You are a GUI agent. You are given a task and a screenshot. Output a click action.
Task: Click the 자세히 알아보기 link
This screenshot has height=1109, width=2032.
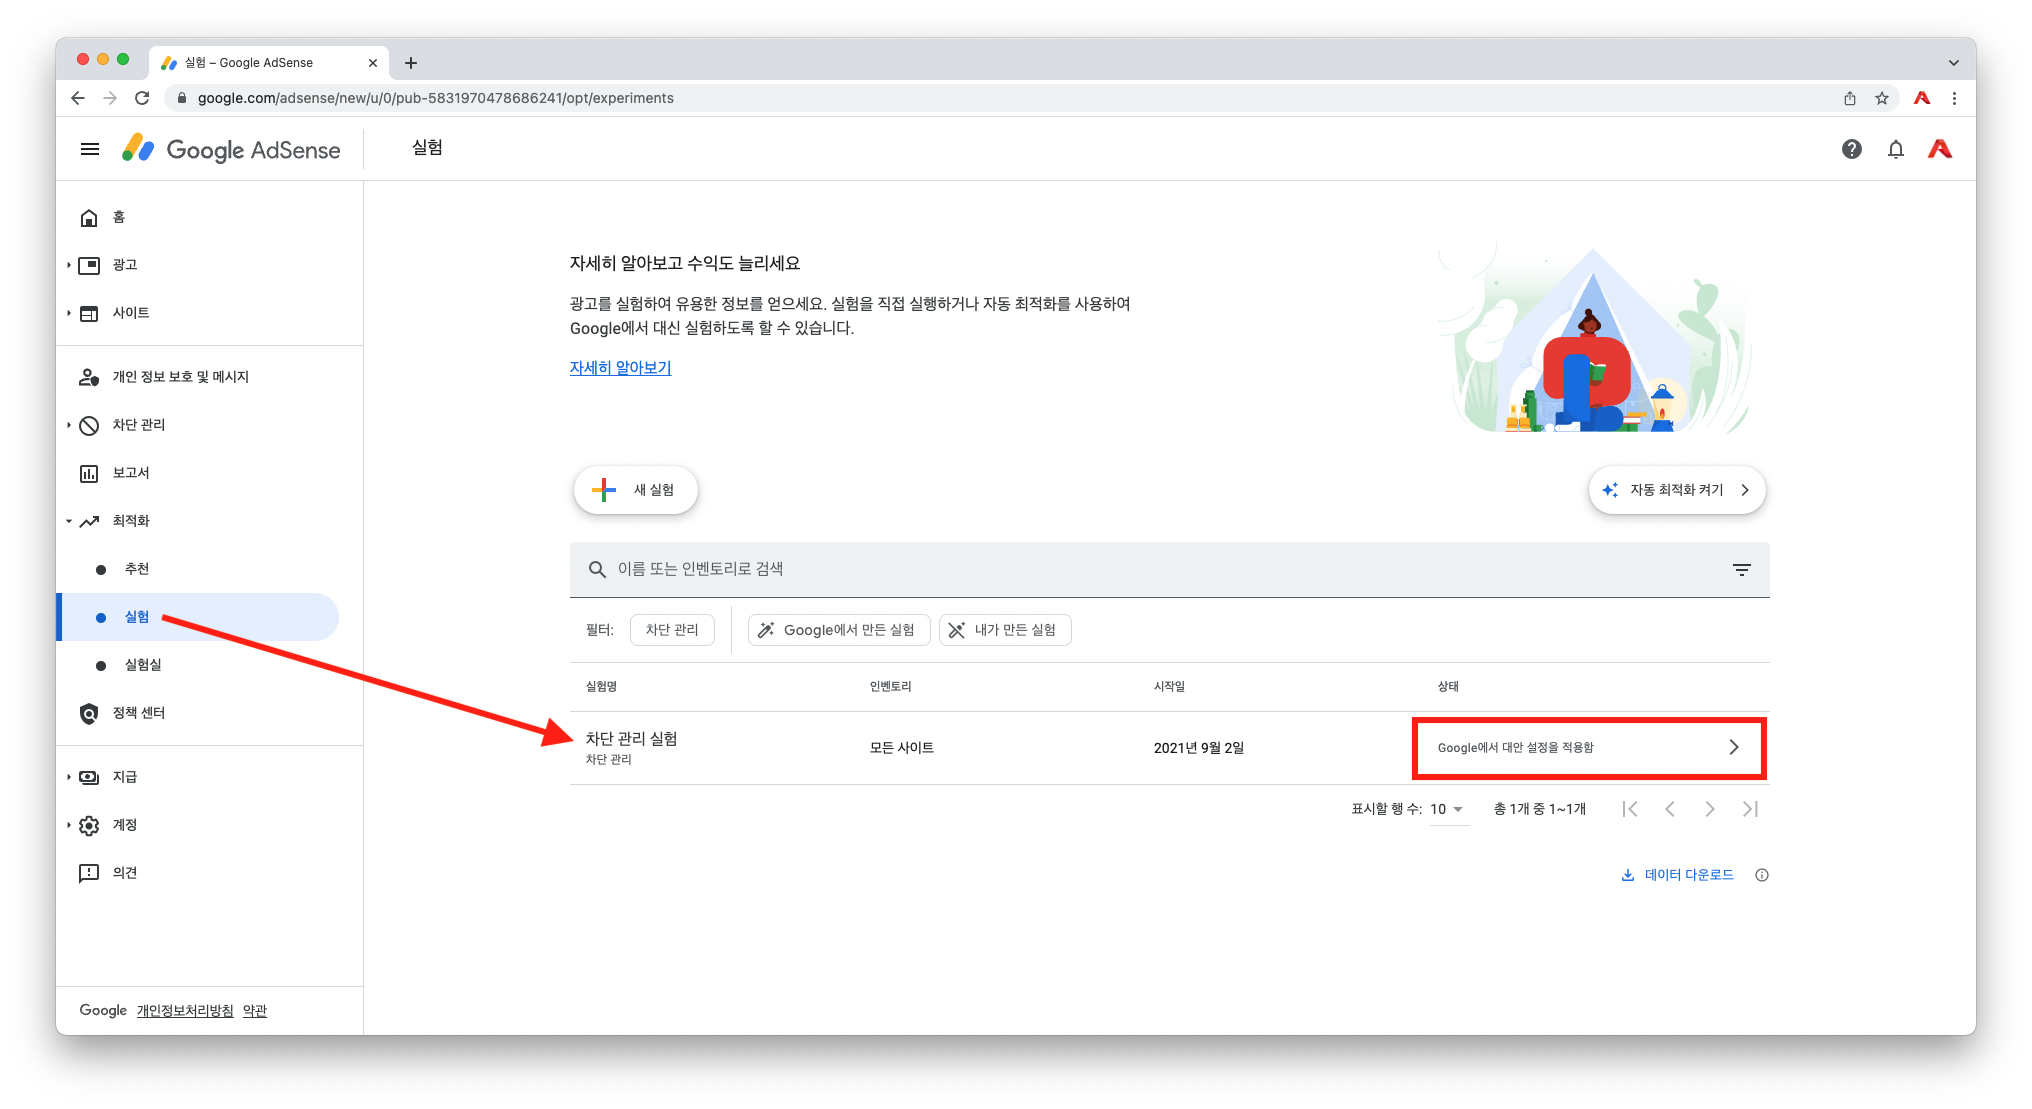point(620,368)
